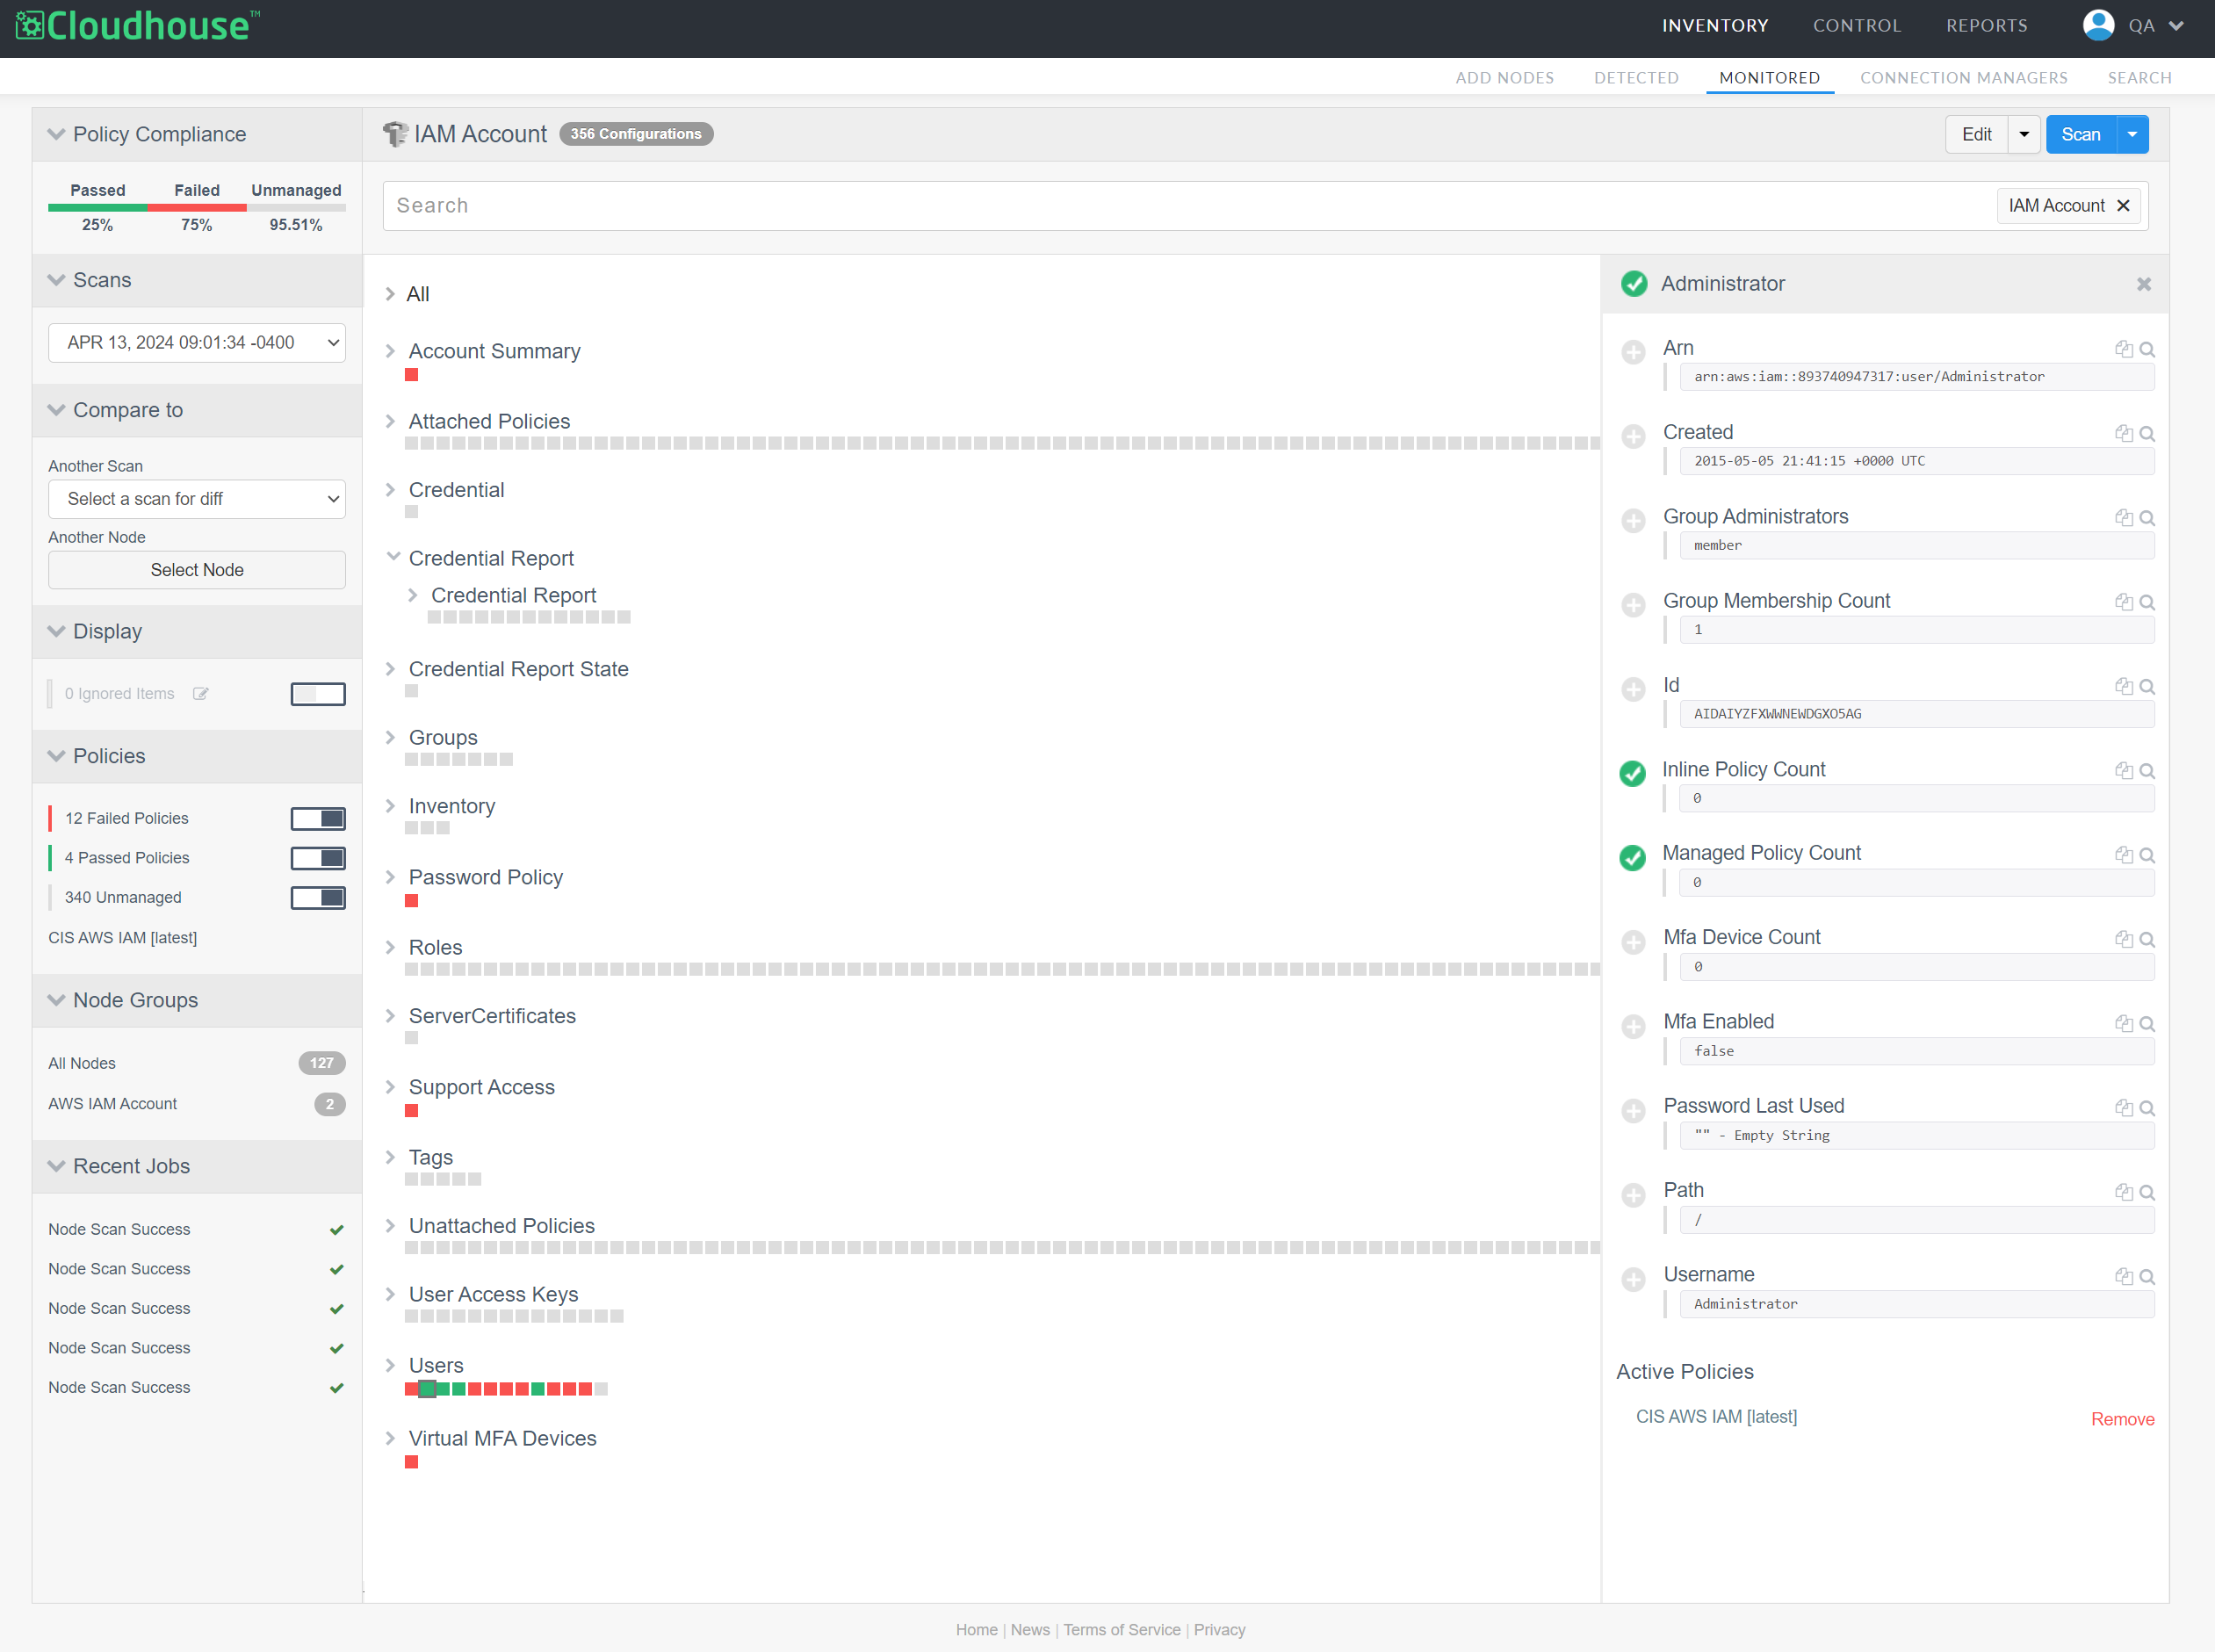
Task: Toggle the 340 Unmanaged switch
Action: [318, 897]
